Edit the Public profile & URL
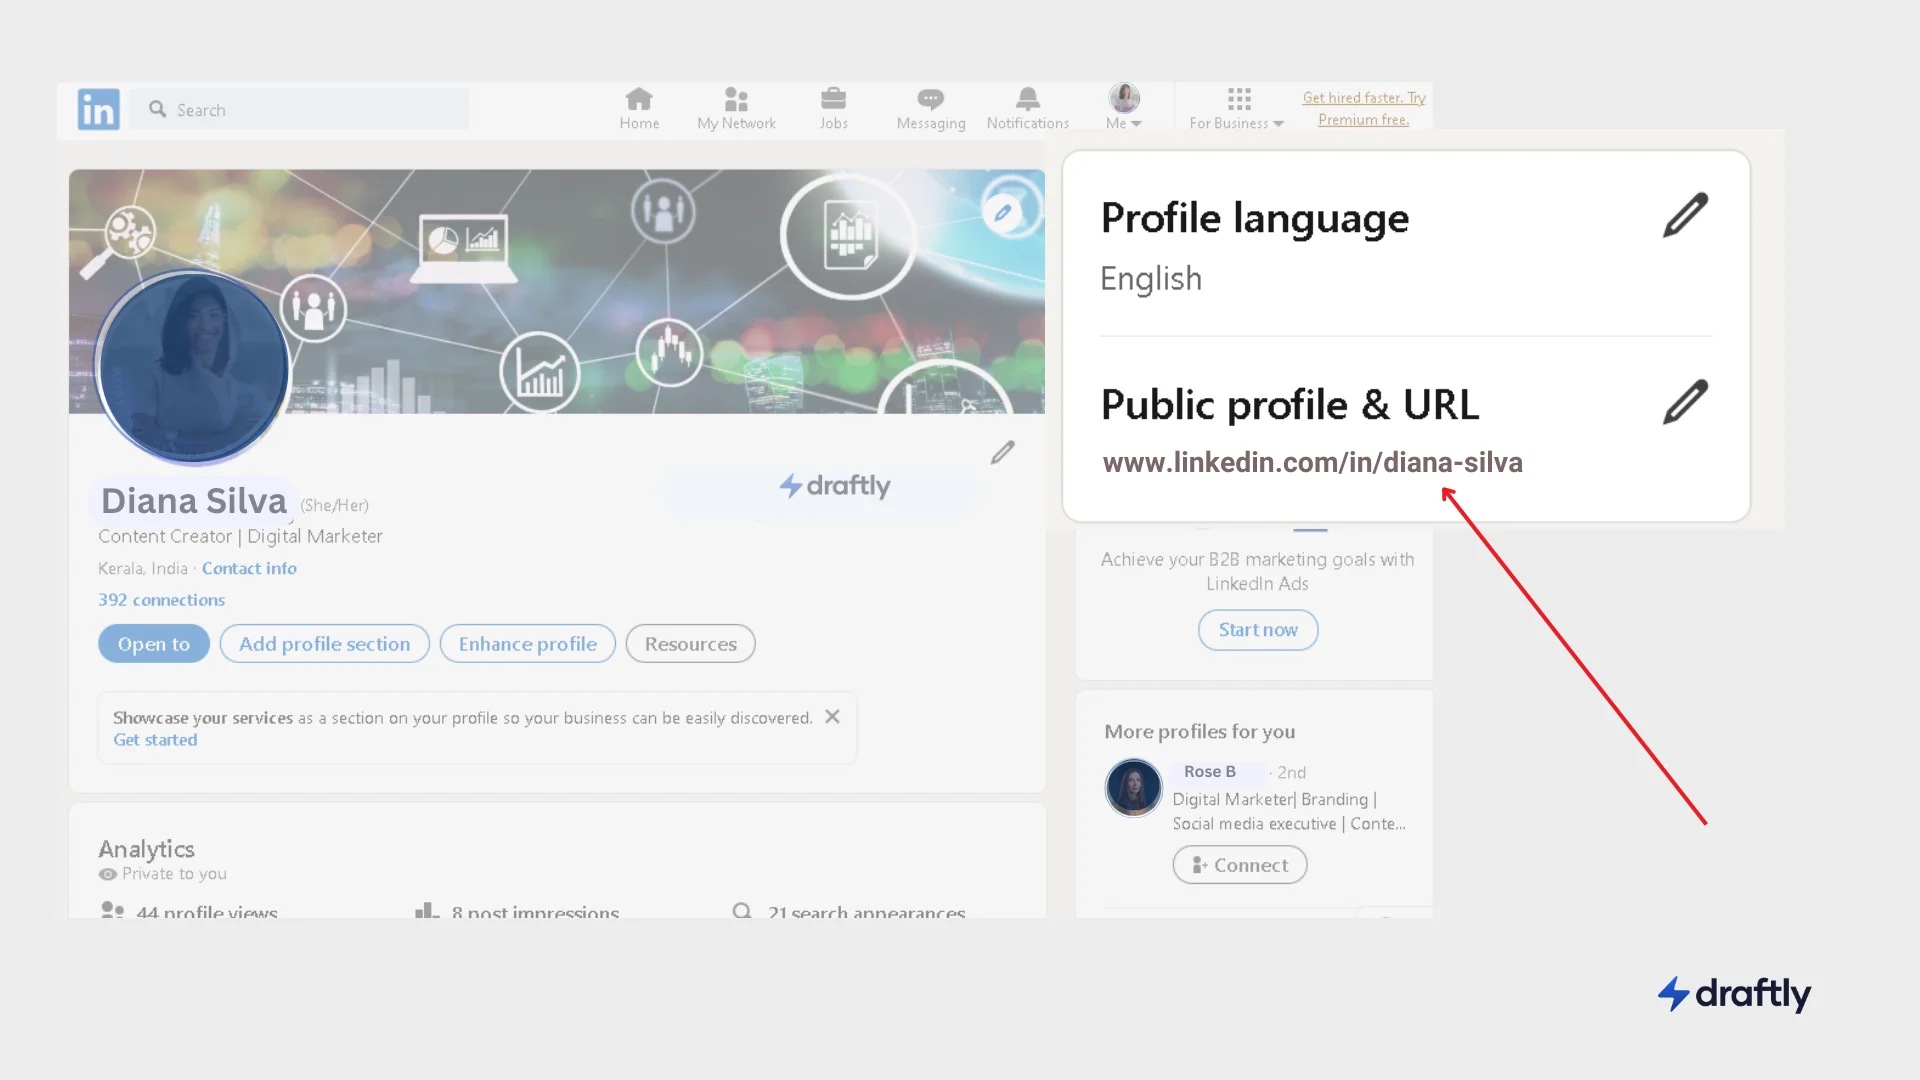The height and width of the screenshot is (1080, 1920). tap(1686, 402)
